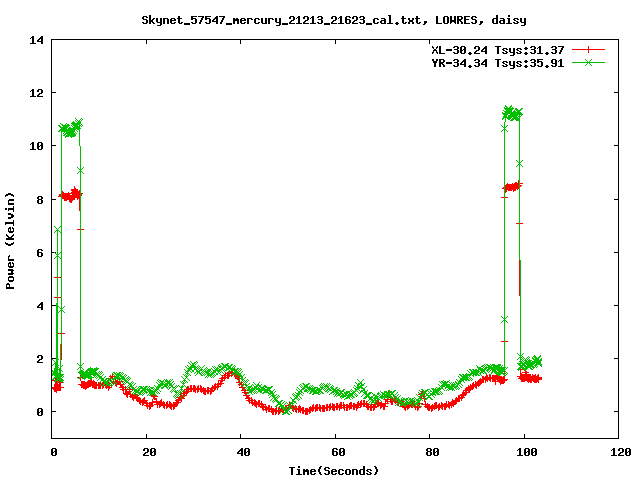The width and height of the screenshot is (640, 480).
Task: Click the y-axis tick label 4
Action: [x=40, y=306]
